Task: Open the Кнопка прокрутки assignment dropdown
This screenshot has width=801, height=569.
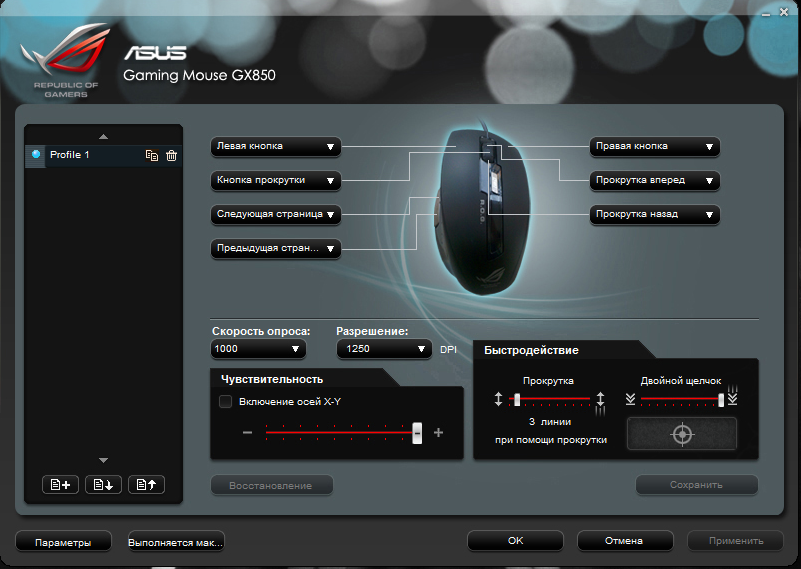Action: coord(276,181)
